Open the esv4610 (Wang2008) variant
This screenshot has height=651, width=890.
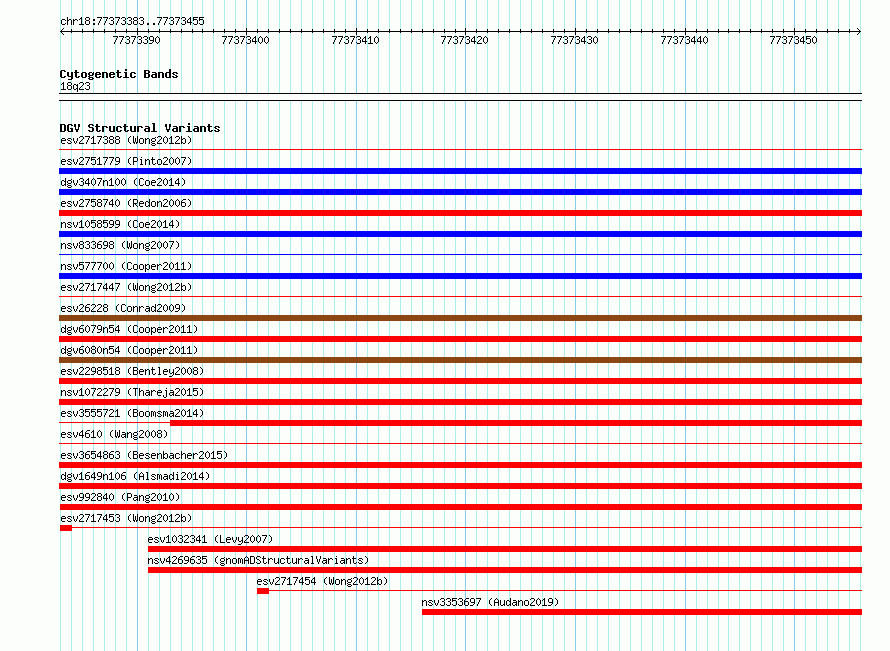tap(114, 434)
